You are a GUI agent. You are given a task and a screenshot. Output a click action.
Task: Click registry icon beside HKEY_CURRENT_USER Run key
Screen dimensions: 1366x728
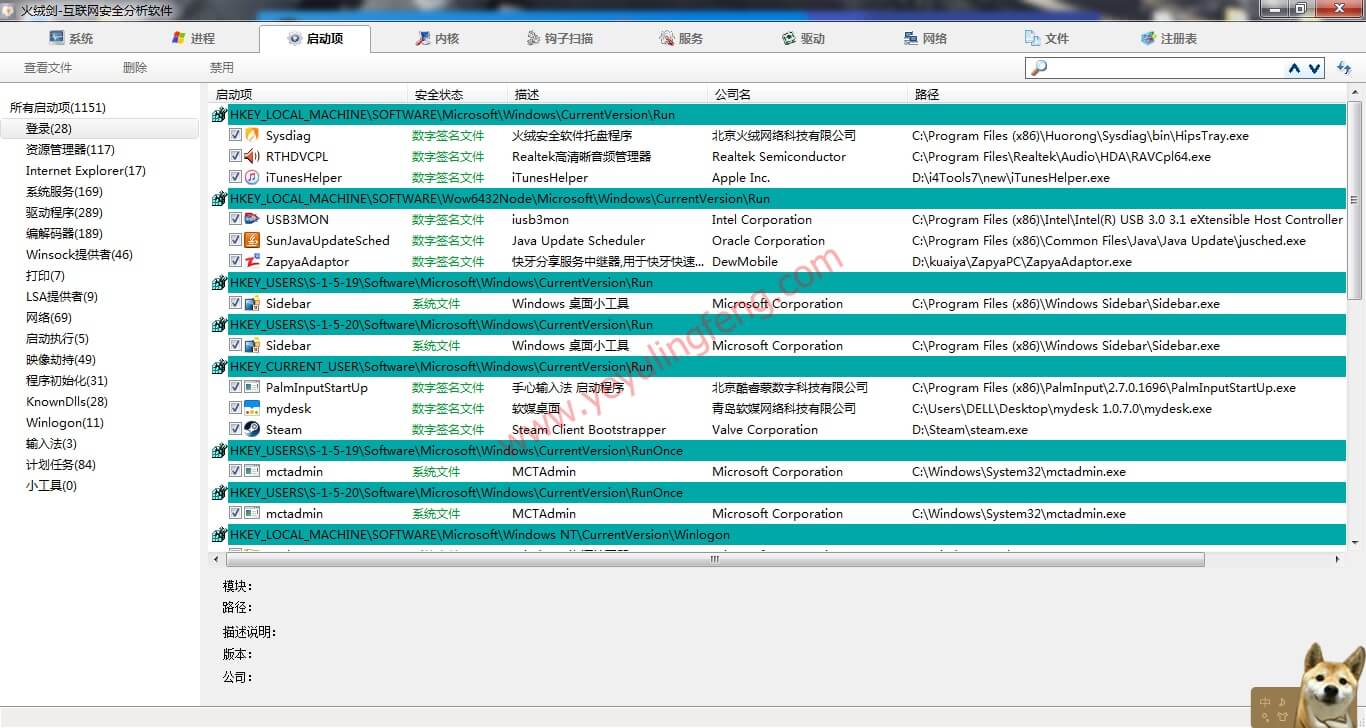(220, 367)
